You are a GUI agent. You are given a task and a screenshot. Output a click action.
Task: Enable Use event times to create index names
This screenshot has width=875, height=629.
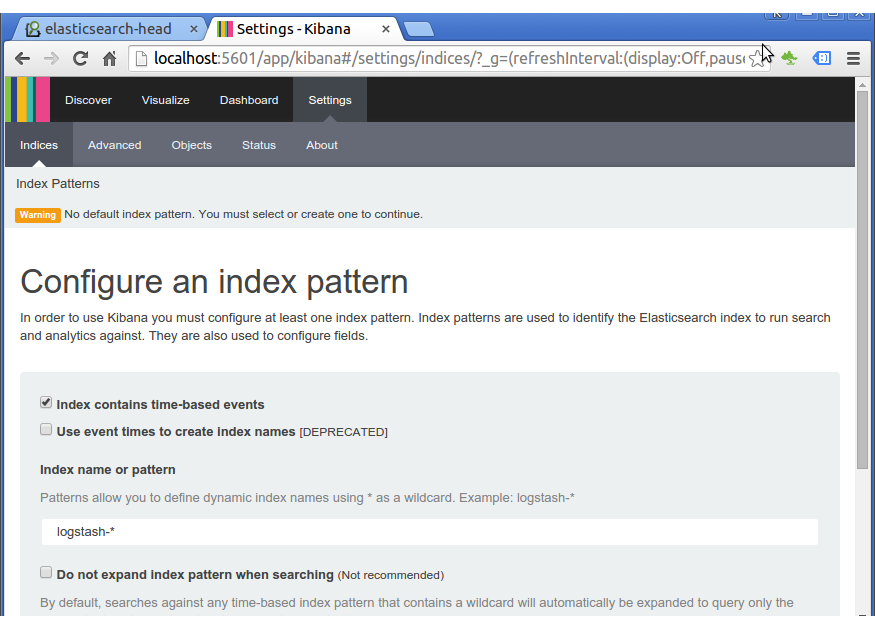[x=46, y=429]
